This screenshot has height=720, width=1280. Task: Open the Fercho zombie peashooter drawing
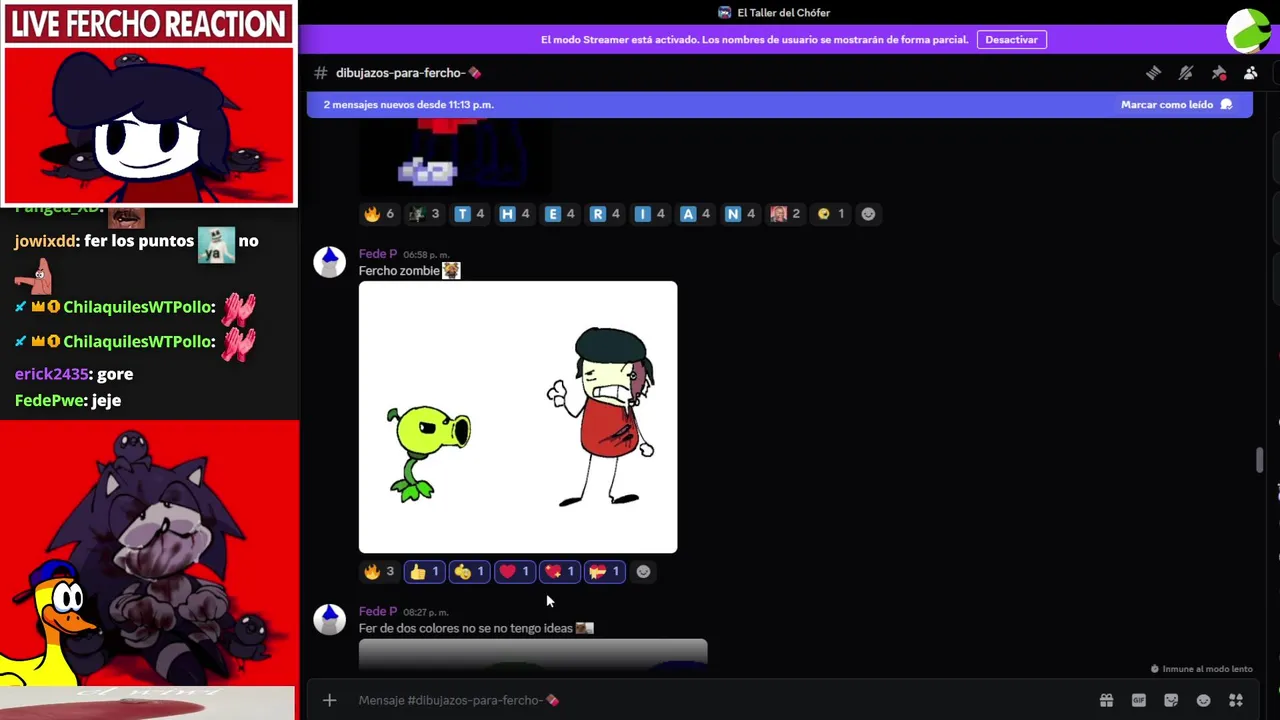pos(518,417)
